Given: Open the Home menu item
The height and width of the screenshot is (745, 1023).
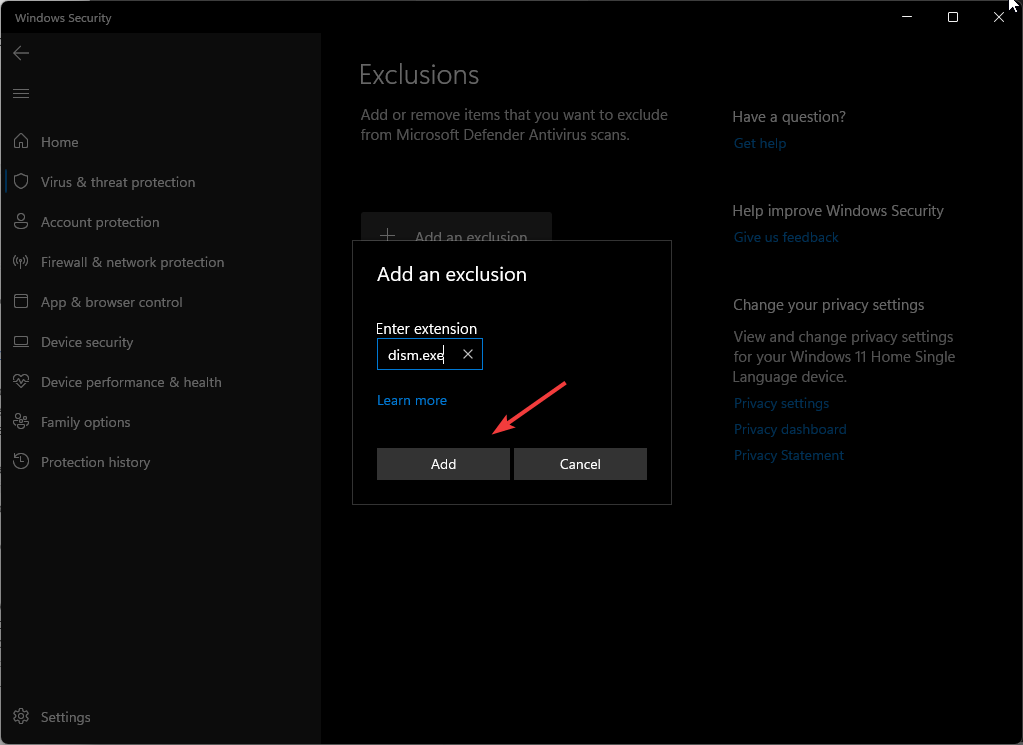Looking at the screenshot, I should 59,142.
